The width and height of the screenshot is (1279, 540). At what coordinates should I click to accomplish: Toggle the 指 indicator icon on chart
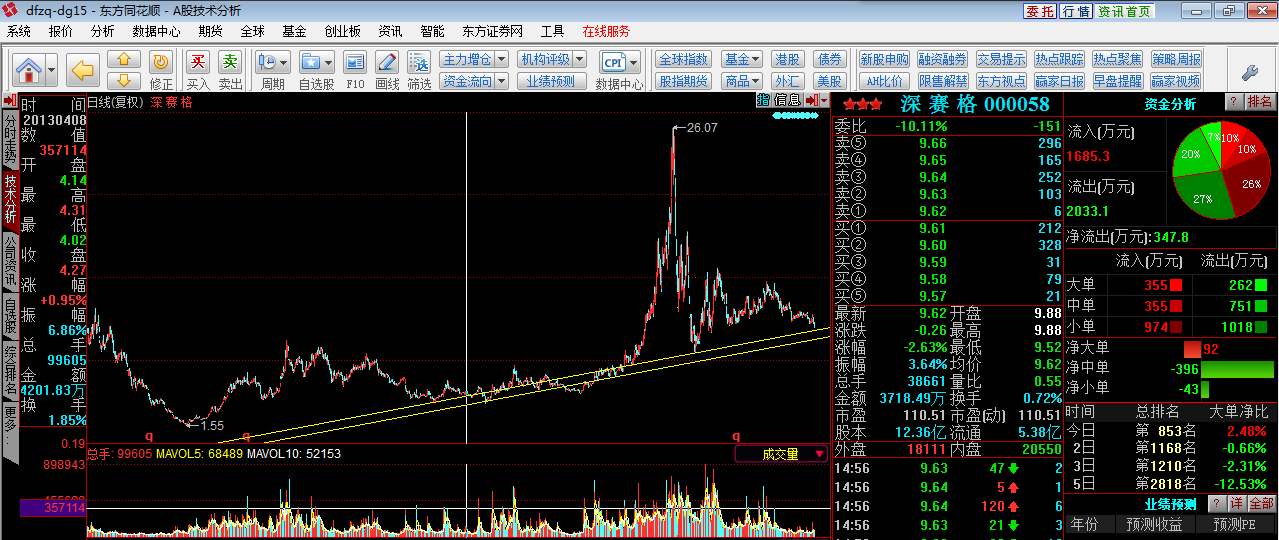763,100
